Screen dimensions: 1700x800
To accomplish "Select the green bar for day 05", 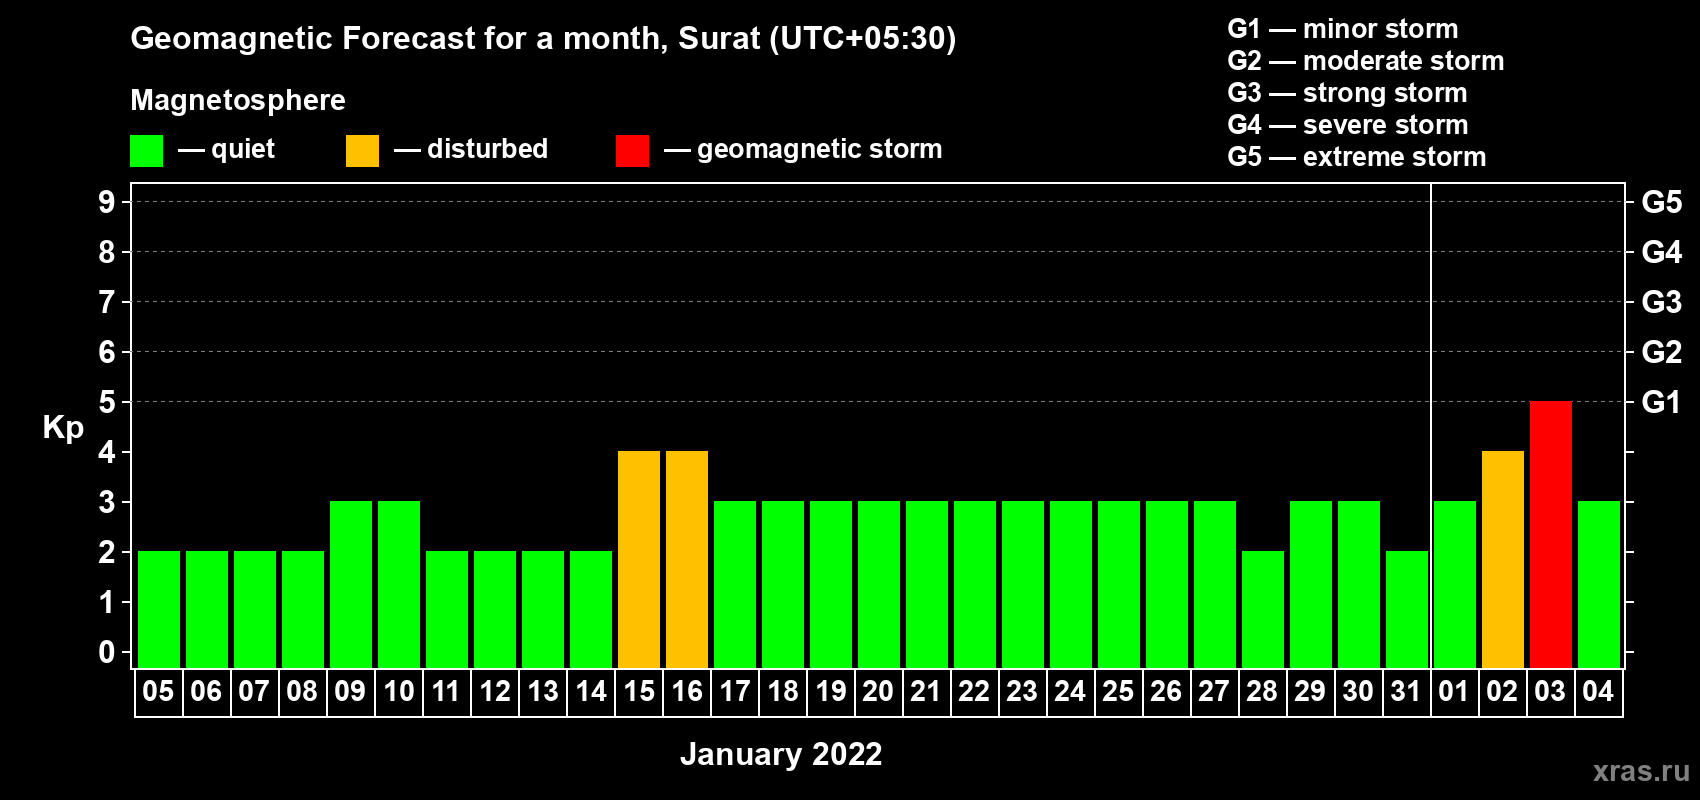I will coord(159,610).
